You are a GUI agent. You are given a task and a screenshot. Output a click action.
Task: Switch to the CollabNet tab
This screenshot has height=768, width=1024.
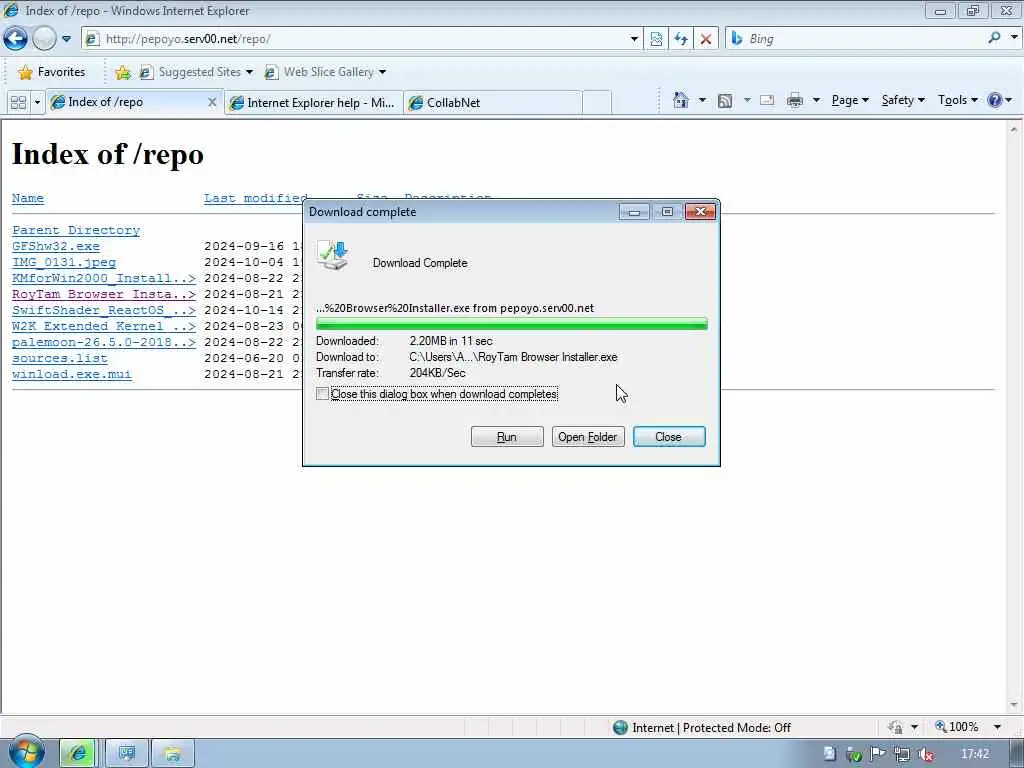click(492, 103)
